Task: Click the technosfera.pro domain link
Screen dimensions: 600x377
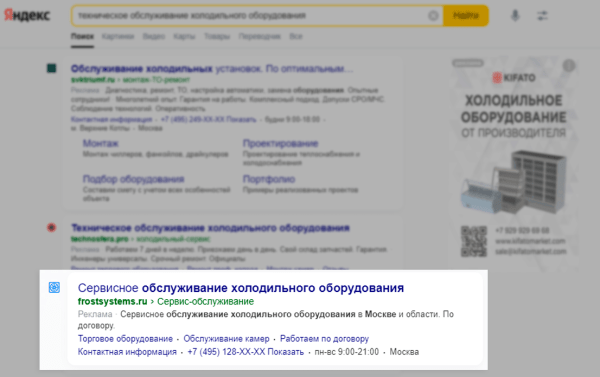Action: click(99, 239)
